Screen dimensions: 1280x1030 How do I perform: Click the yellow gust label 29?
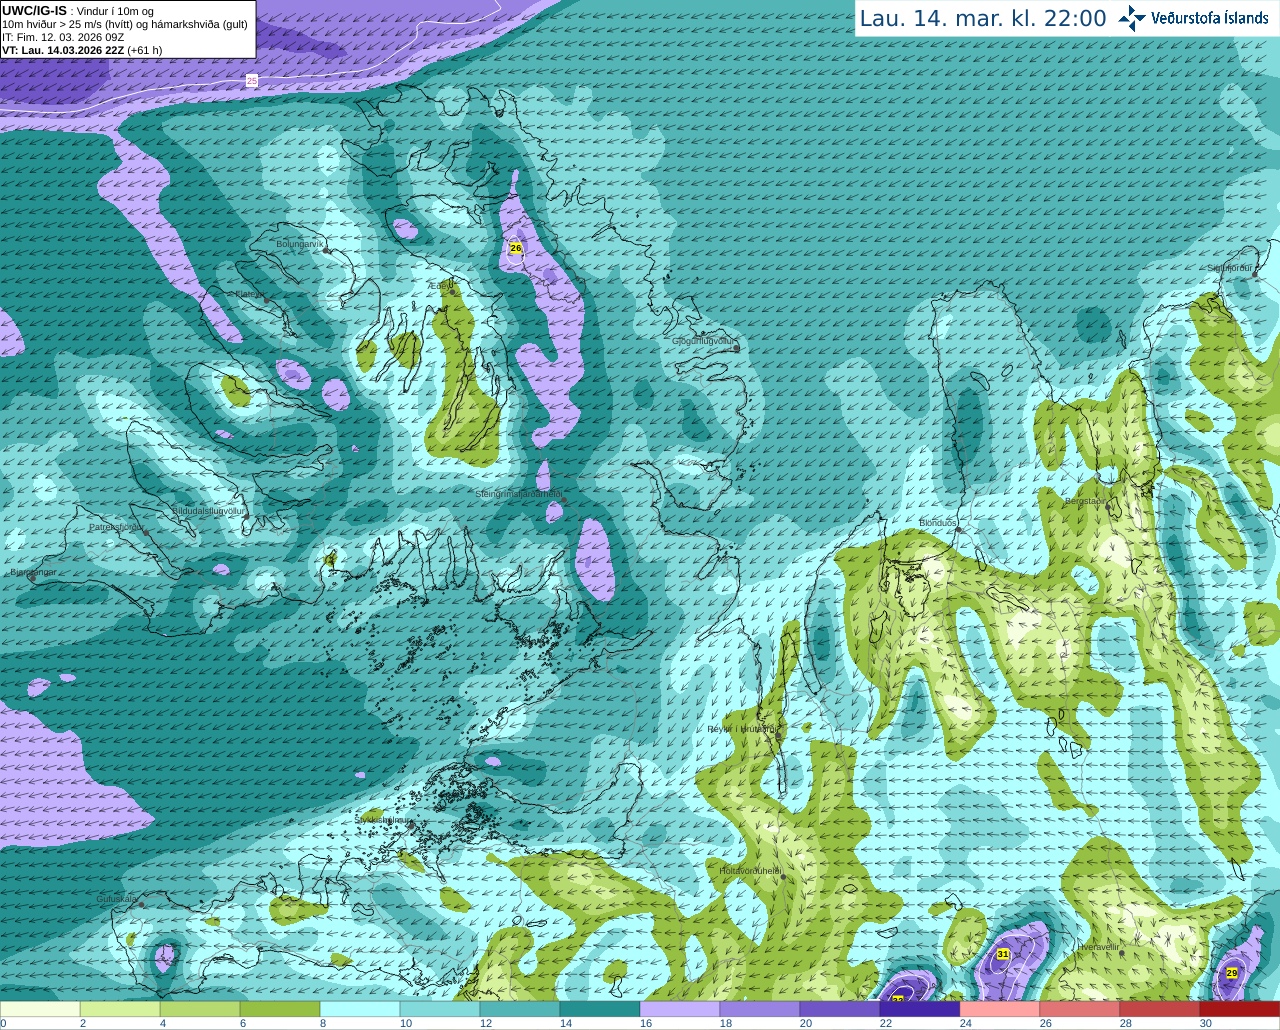coord(1232,973)
